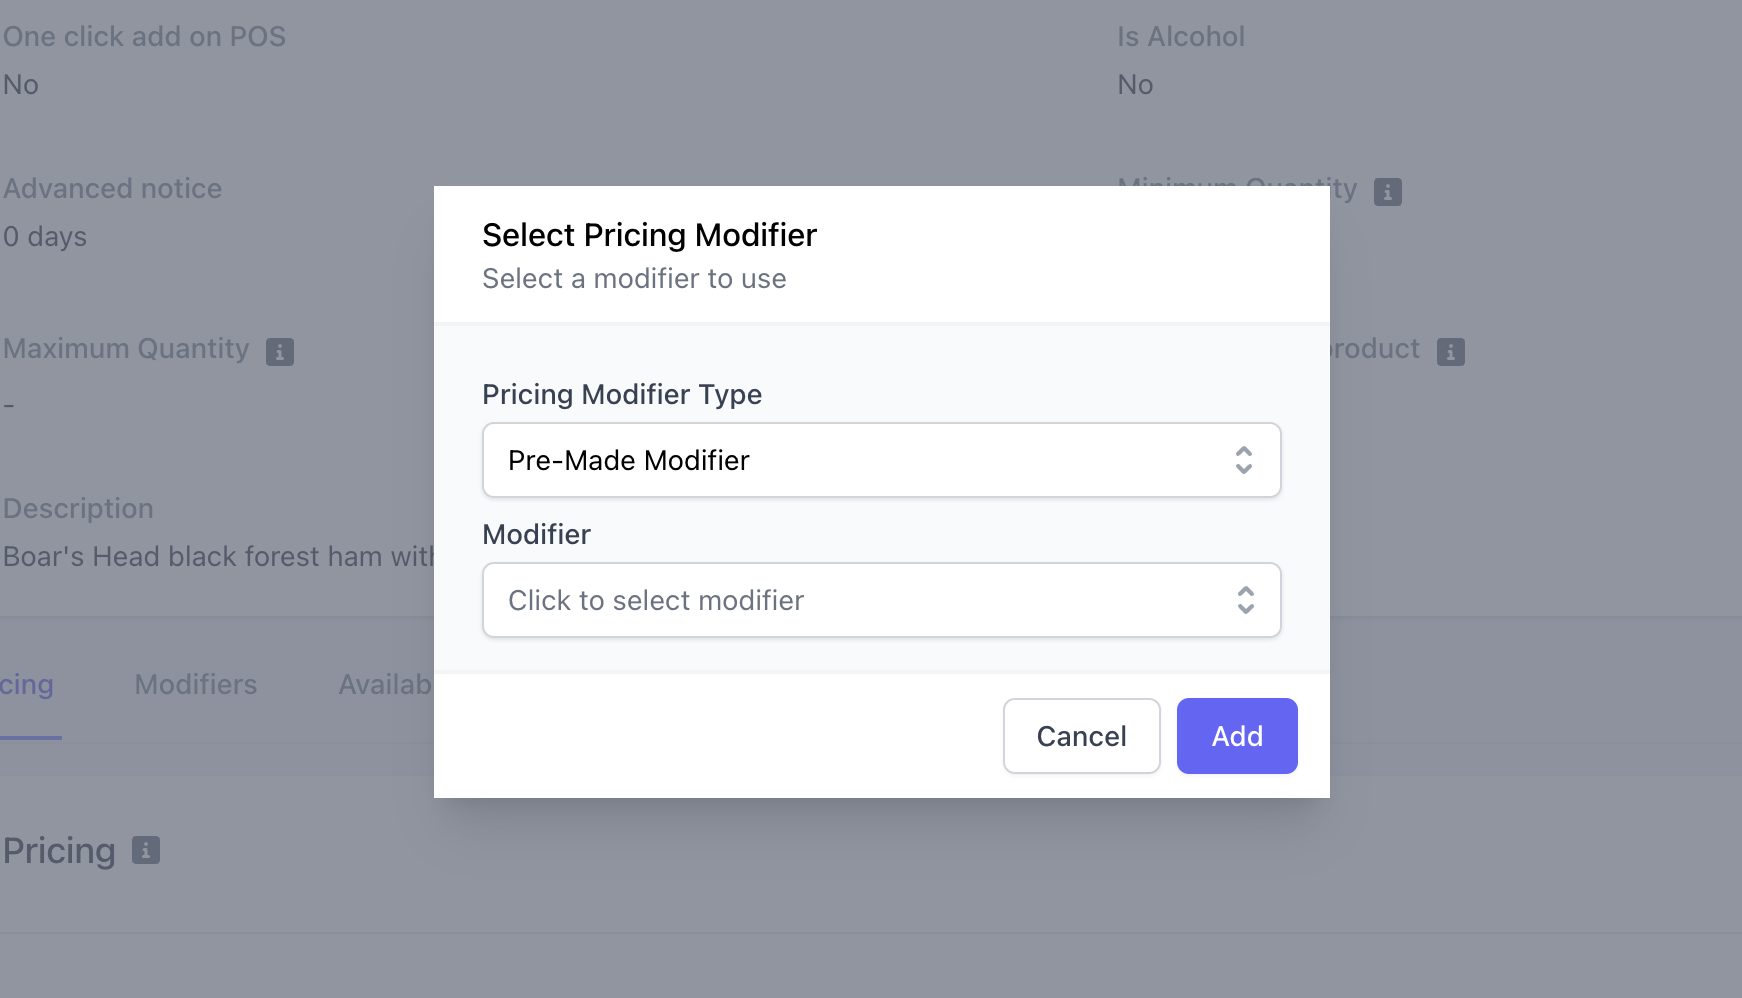Open the 'Click to select modifier' dropdown

pyautogui.click(x=880, y=600)
